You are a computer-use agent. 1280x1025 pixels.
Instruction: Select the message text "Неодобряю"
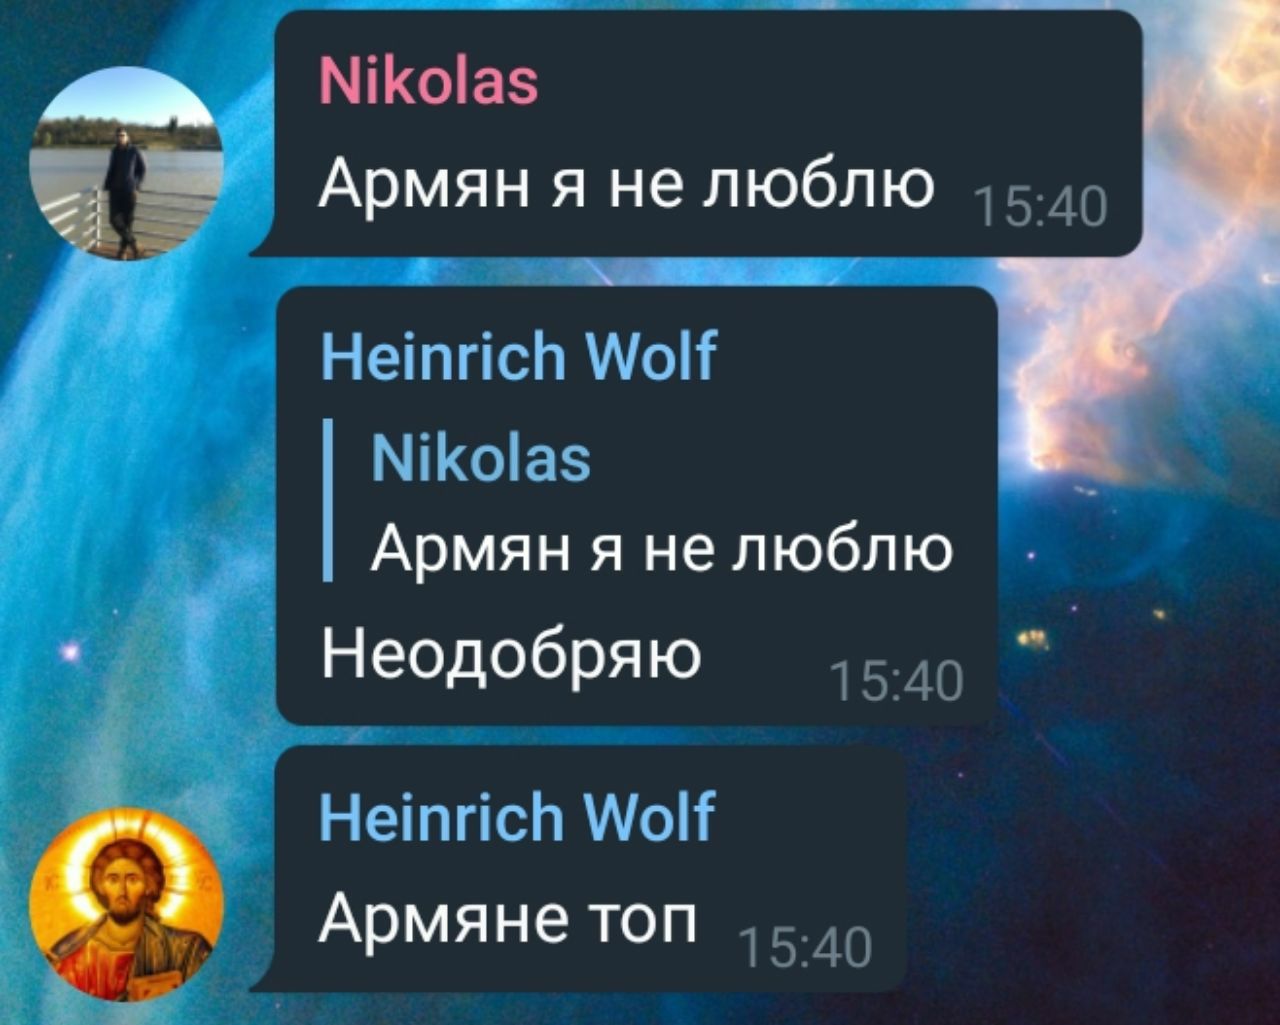[511, 657]
